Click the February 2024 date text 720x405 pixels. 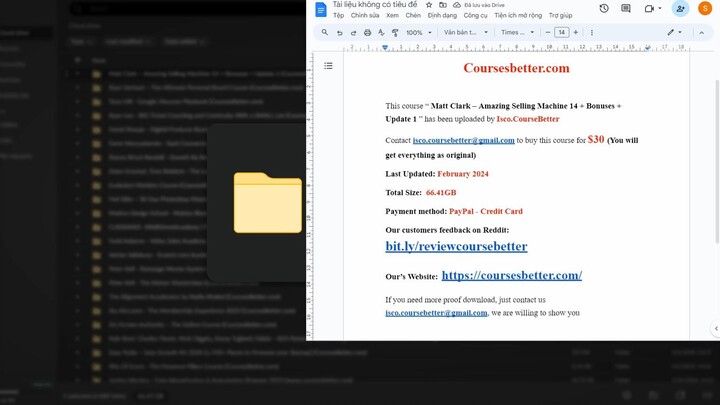463,174
